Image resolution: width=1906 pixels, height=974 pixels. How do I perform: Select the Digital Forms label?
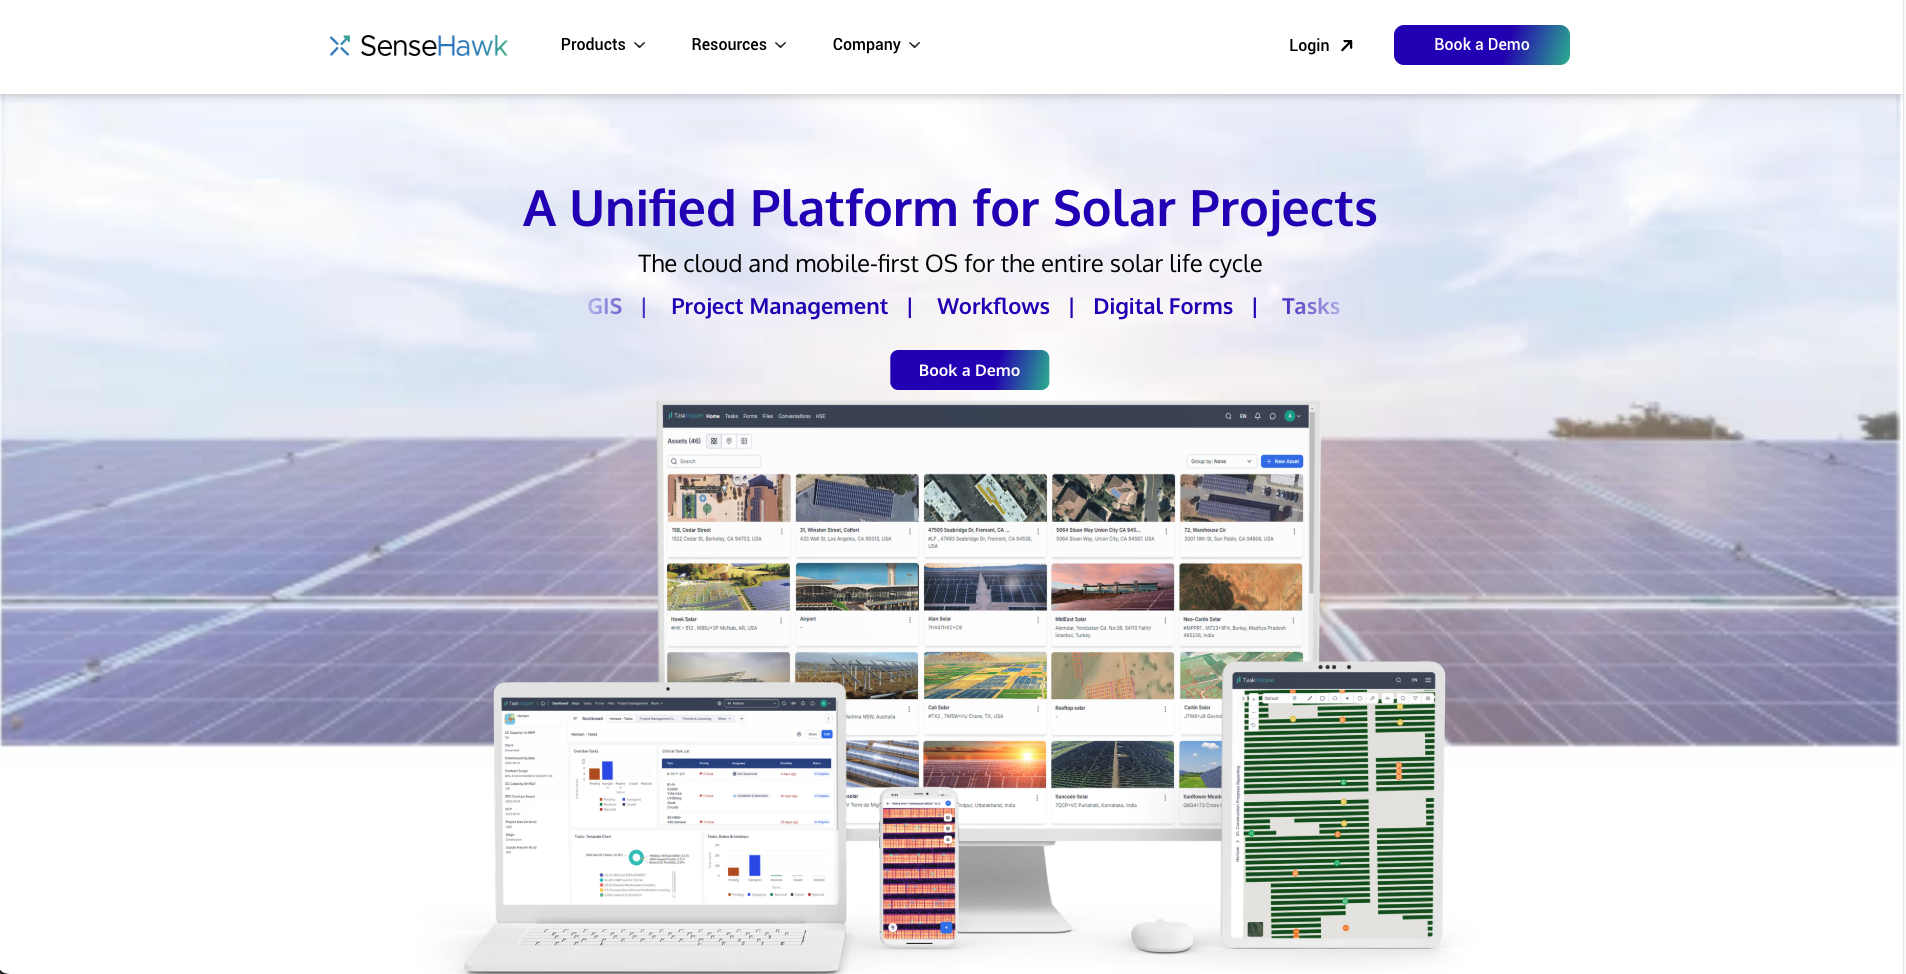[x=1162, y=307]
